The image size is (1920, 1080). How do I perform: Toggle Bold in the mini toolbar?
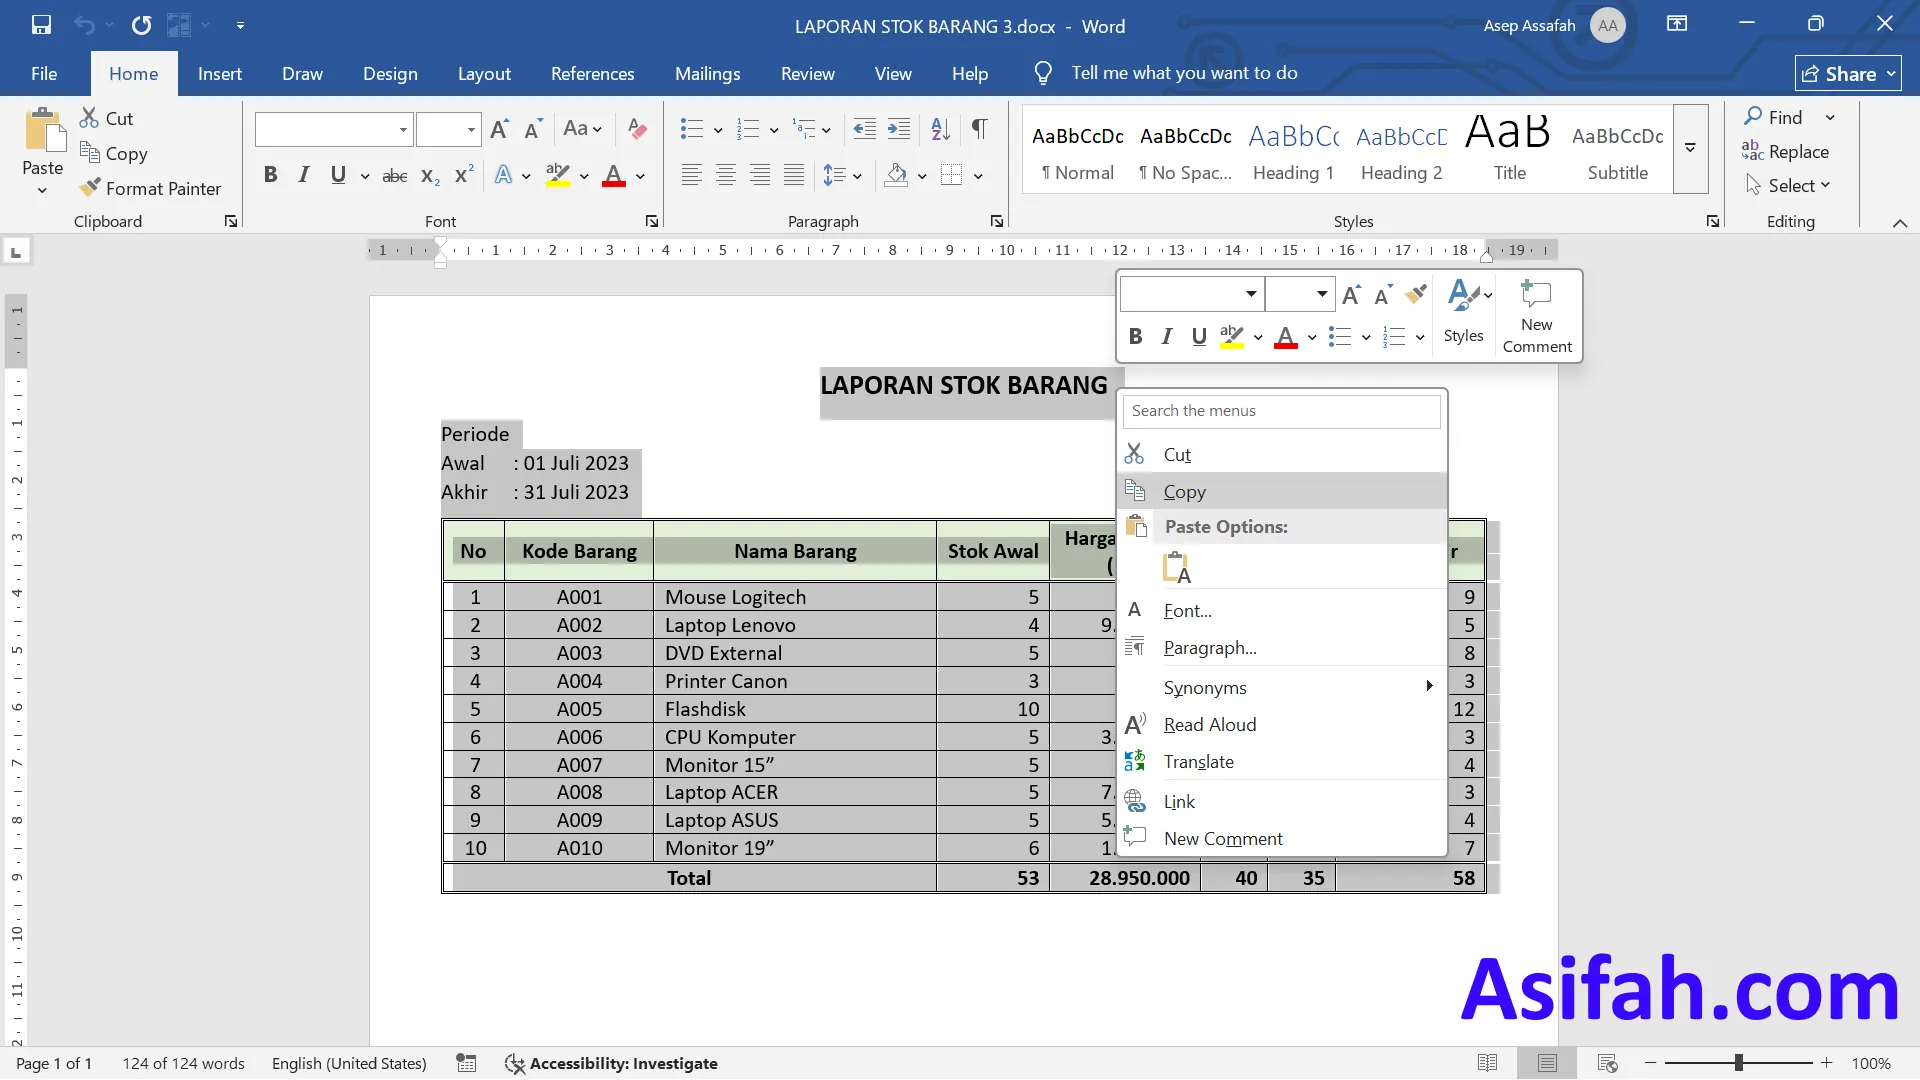coord(1135,336)
